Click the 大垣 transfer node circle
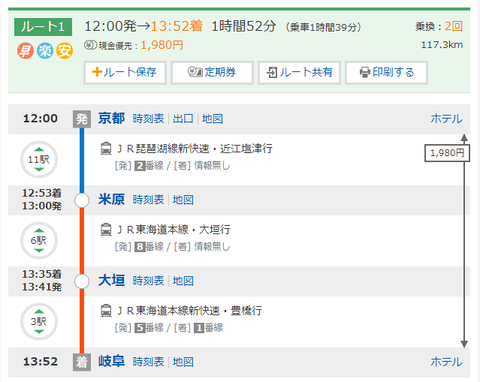This screenshot has height=382, width=480. (x=82, y=281)
